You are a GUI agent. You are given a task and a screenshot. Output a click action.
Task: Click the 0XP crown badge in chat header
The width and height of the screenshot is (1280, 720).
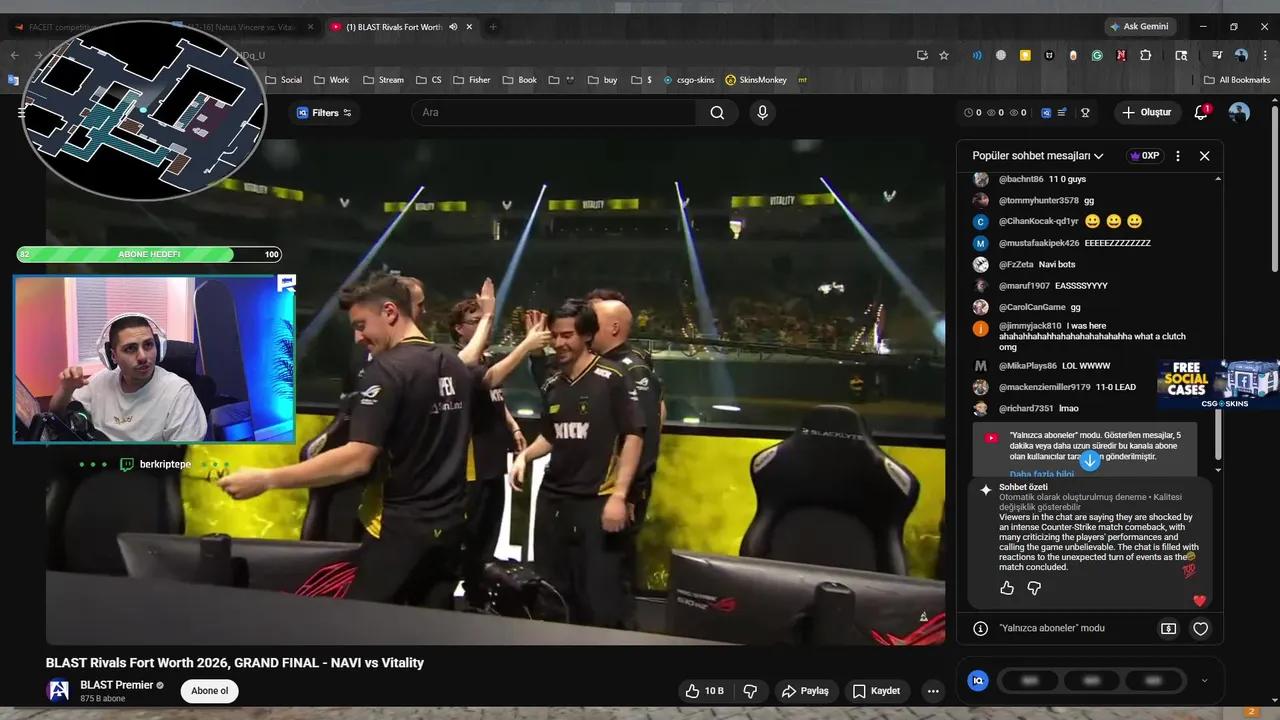coord(1144,156)
